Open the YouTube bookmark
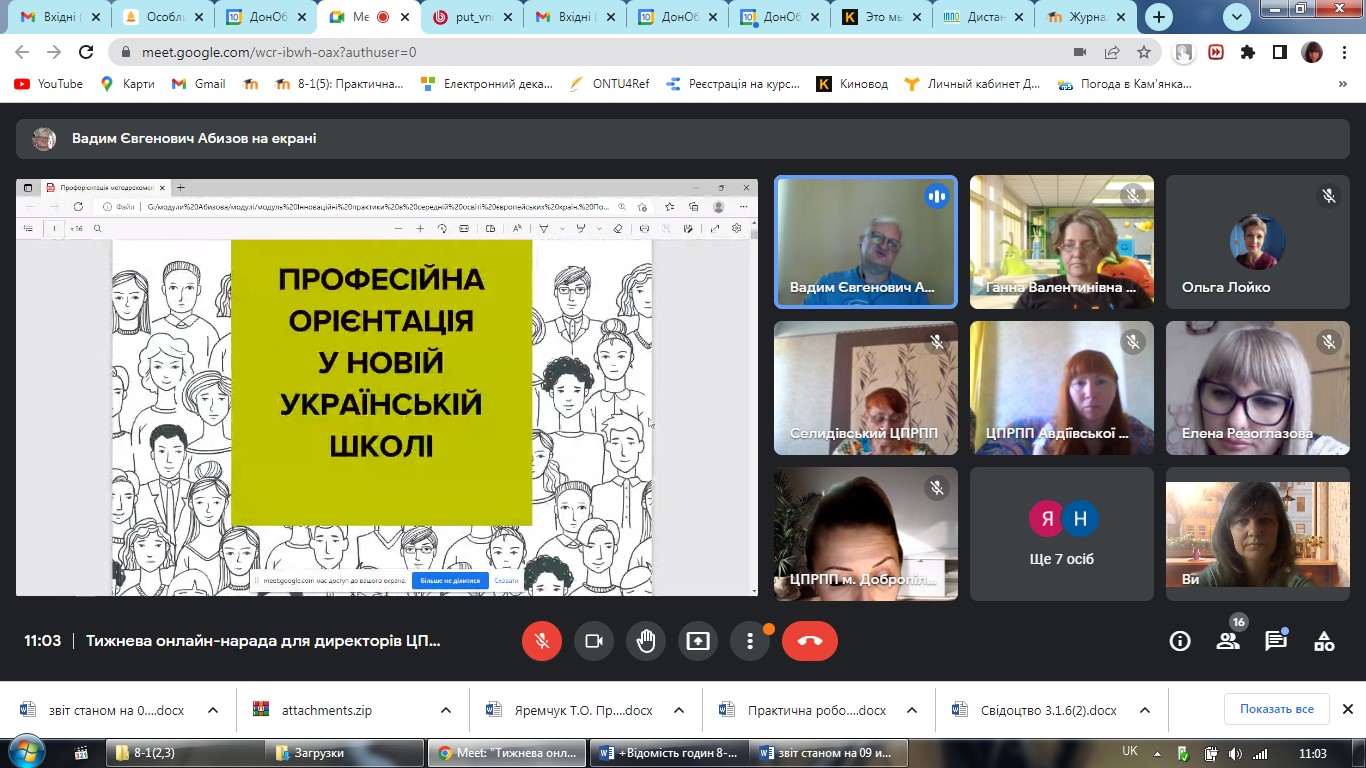Image resolution: width=1366 pixels, height=768 pixels. [48, 84]
